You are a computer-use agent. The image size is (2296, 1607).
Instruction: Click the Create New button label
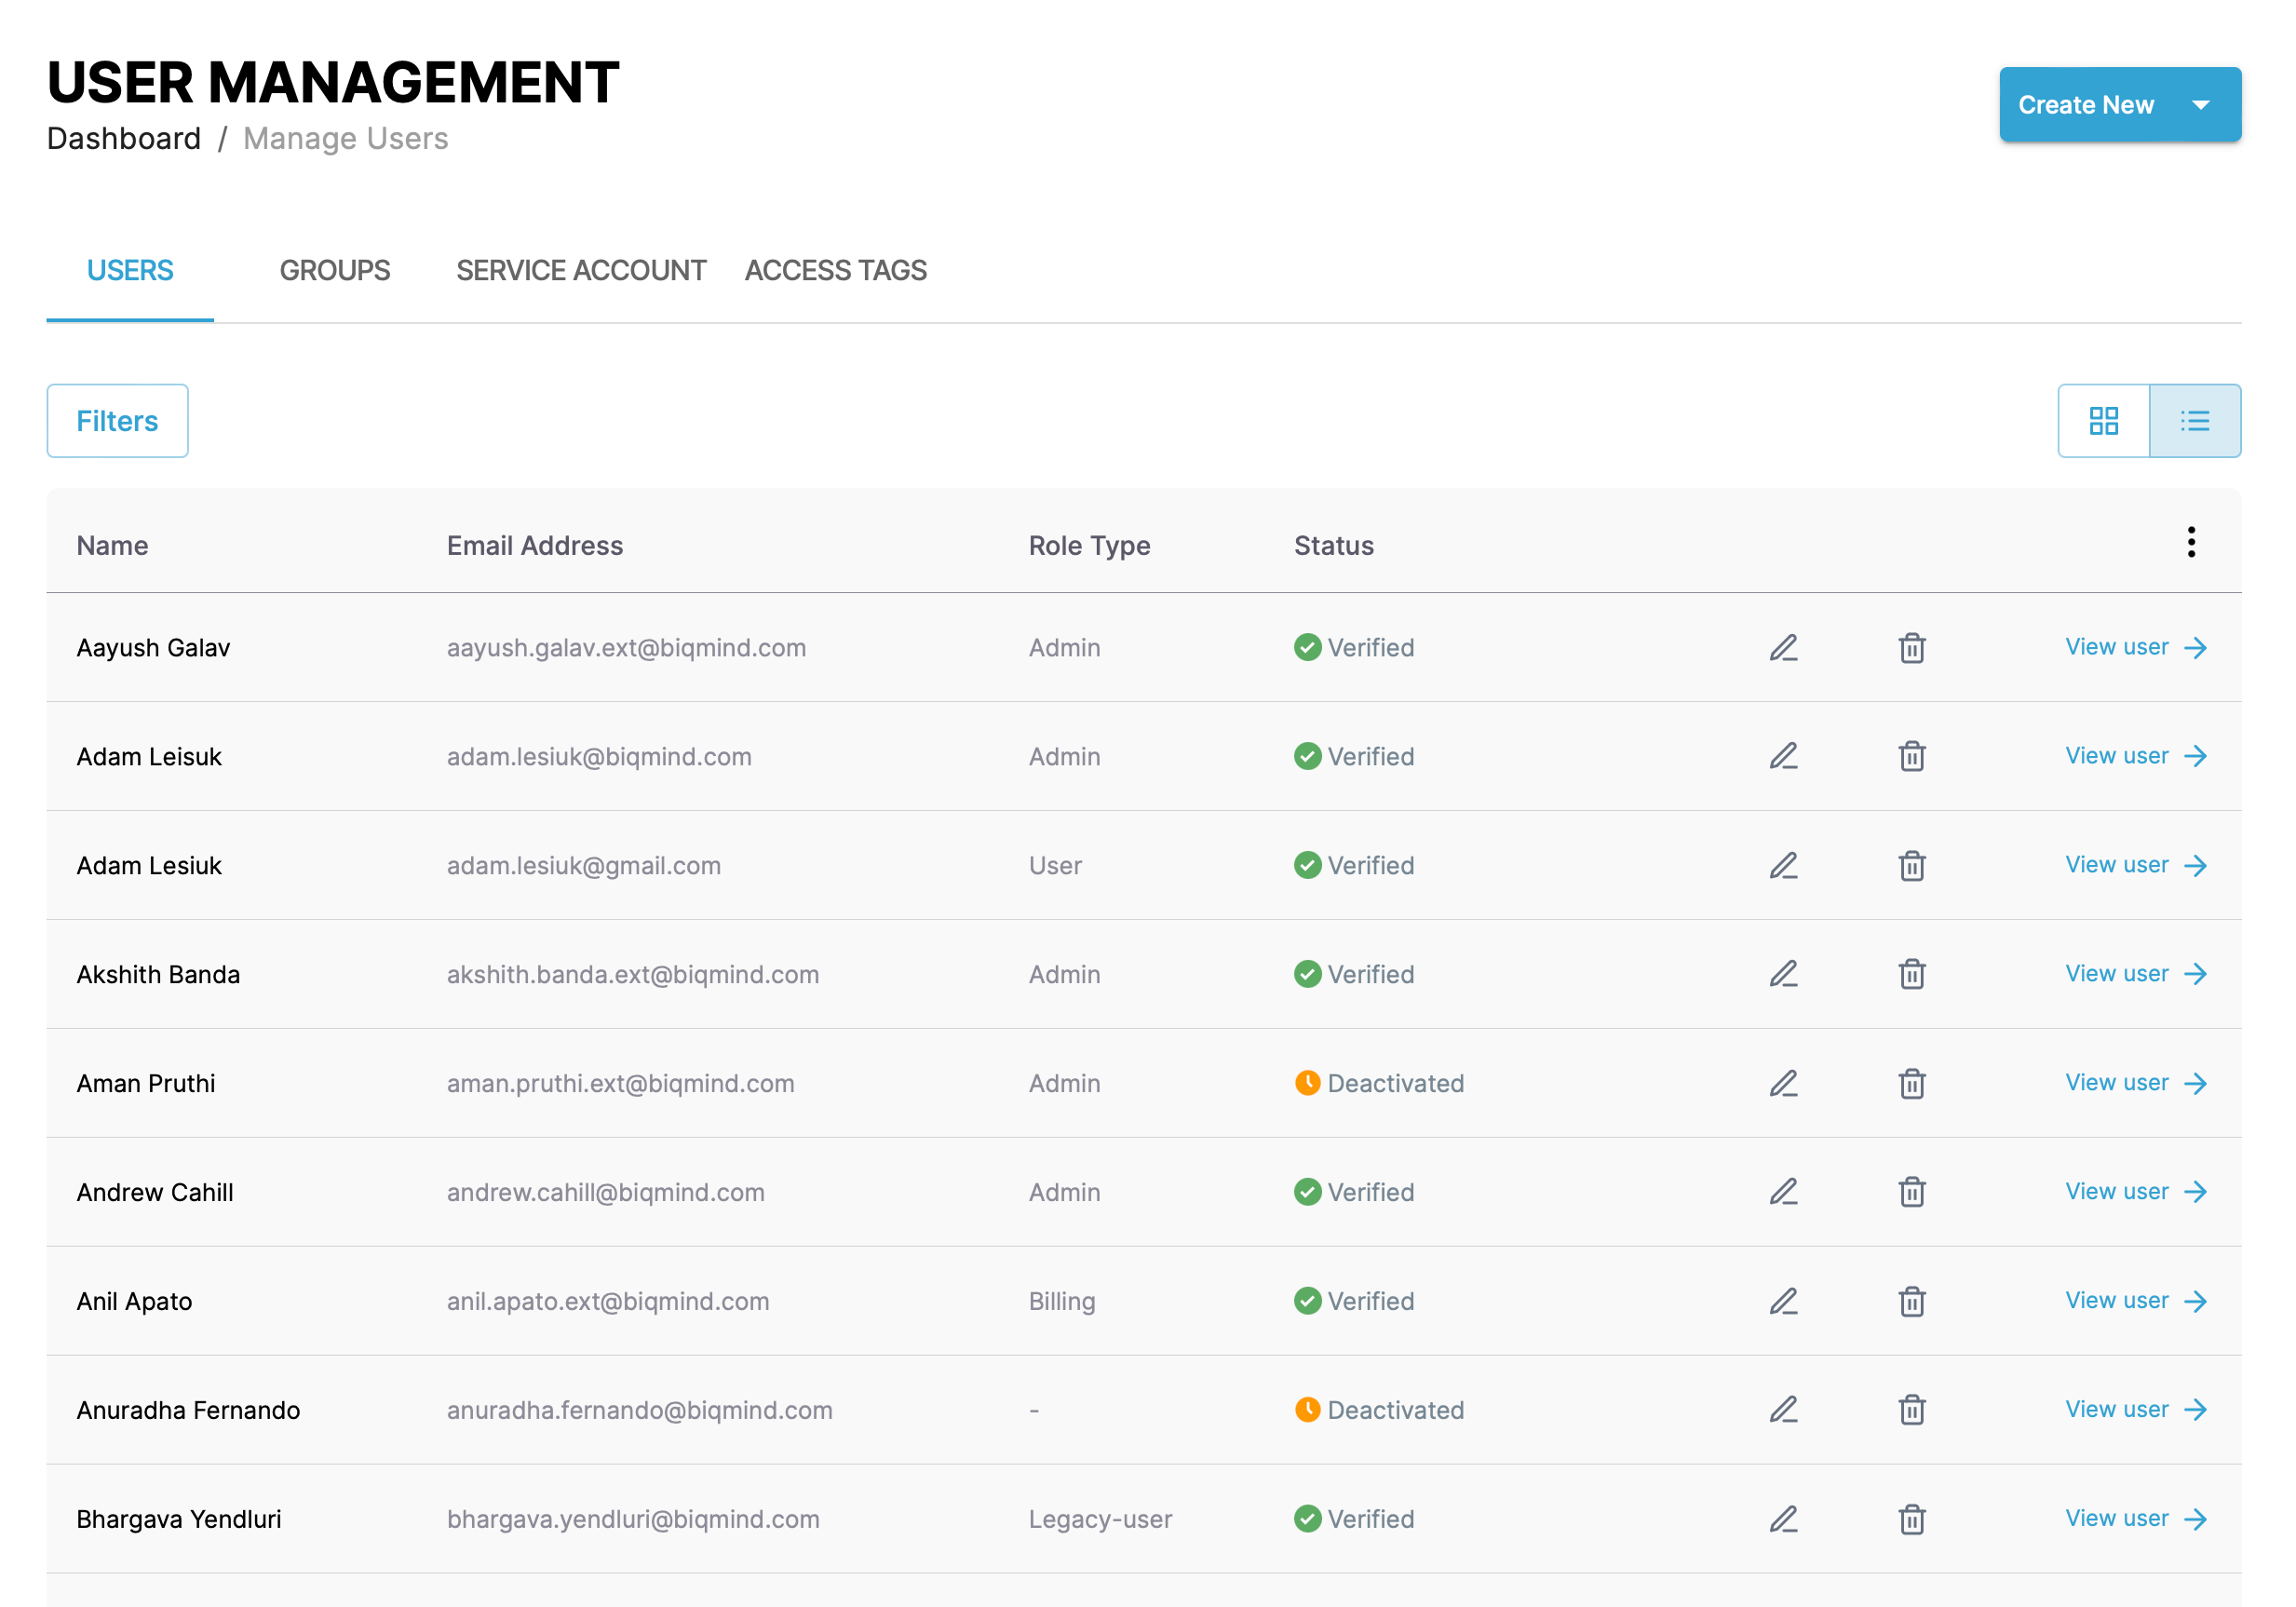[2085, 105]
